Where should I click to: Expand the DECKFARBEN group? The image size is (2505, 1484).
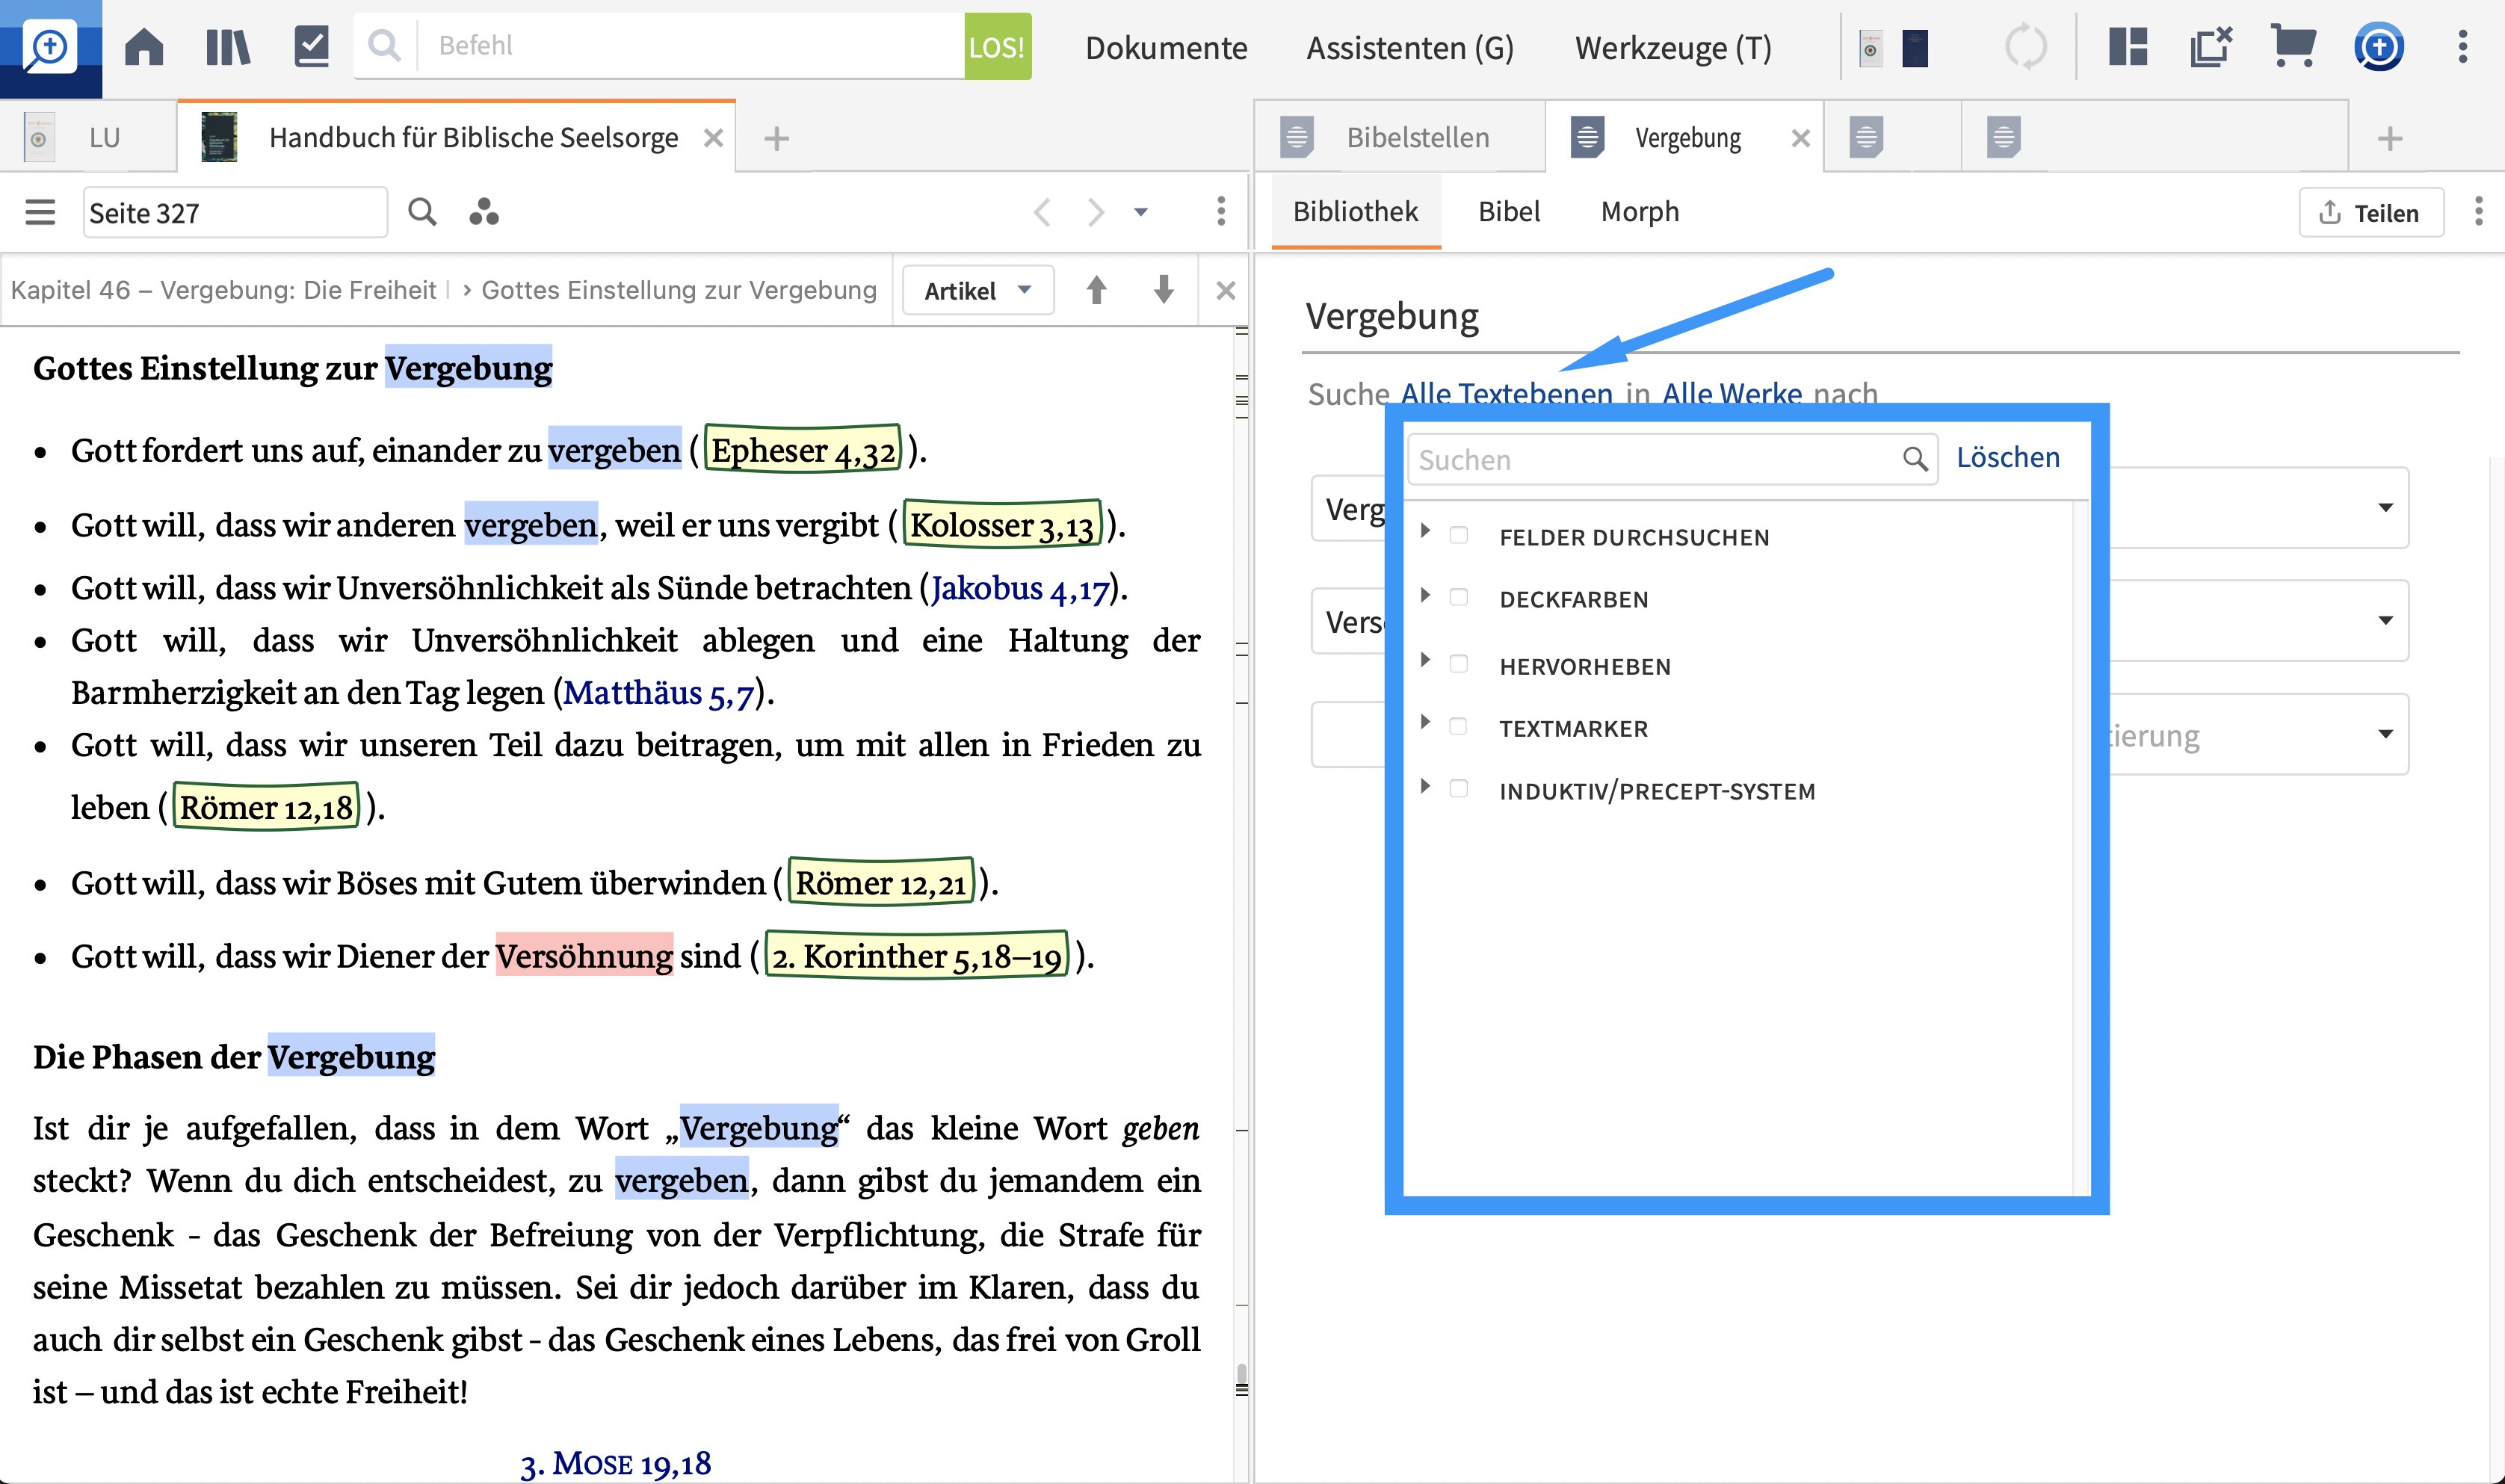click(1425, 595)
